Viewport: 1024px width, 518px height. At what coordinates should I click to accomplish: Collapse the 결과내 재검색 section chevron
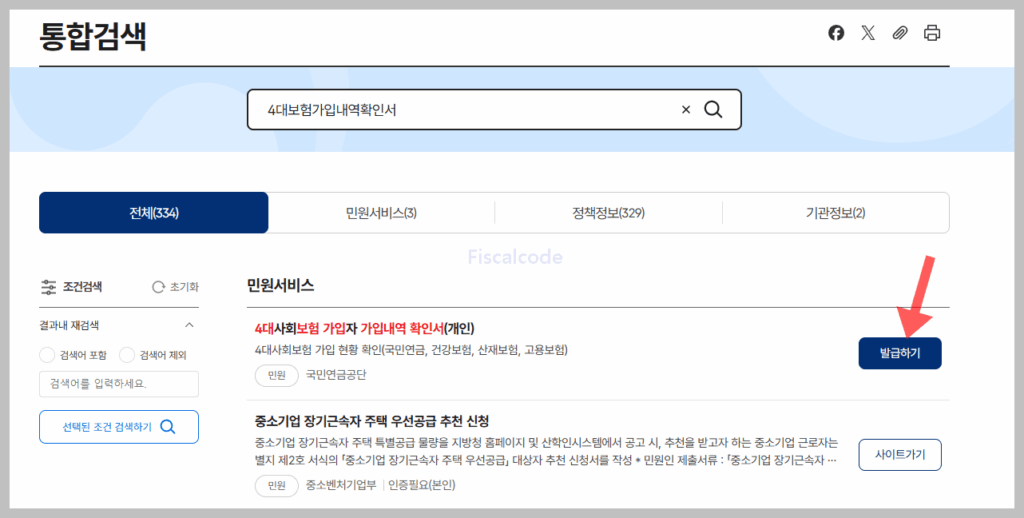point(189,325)
